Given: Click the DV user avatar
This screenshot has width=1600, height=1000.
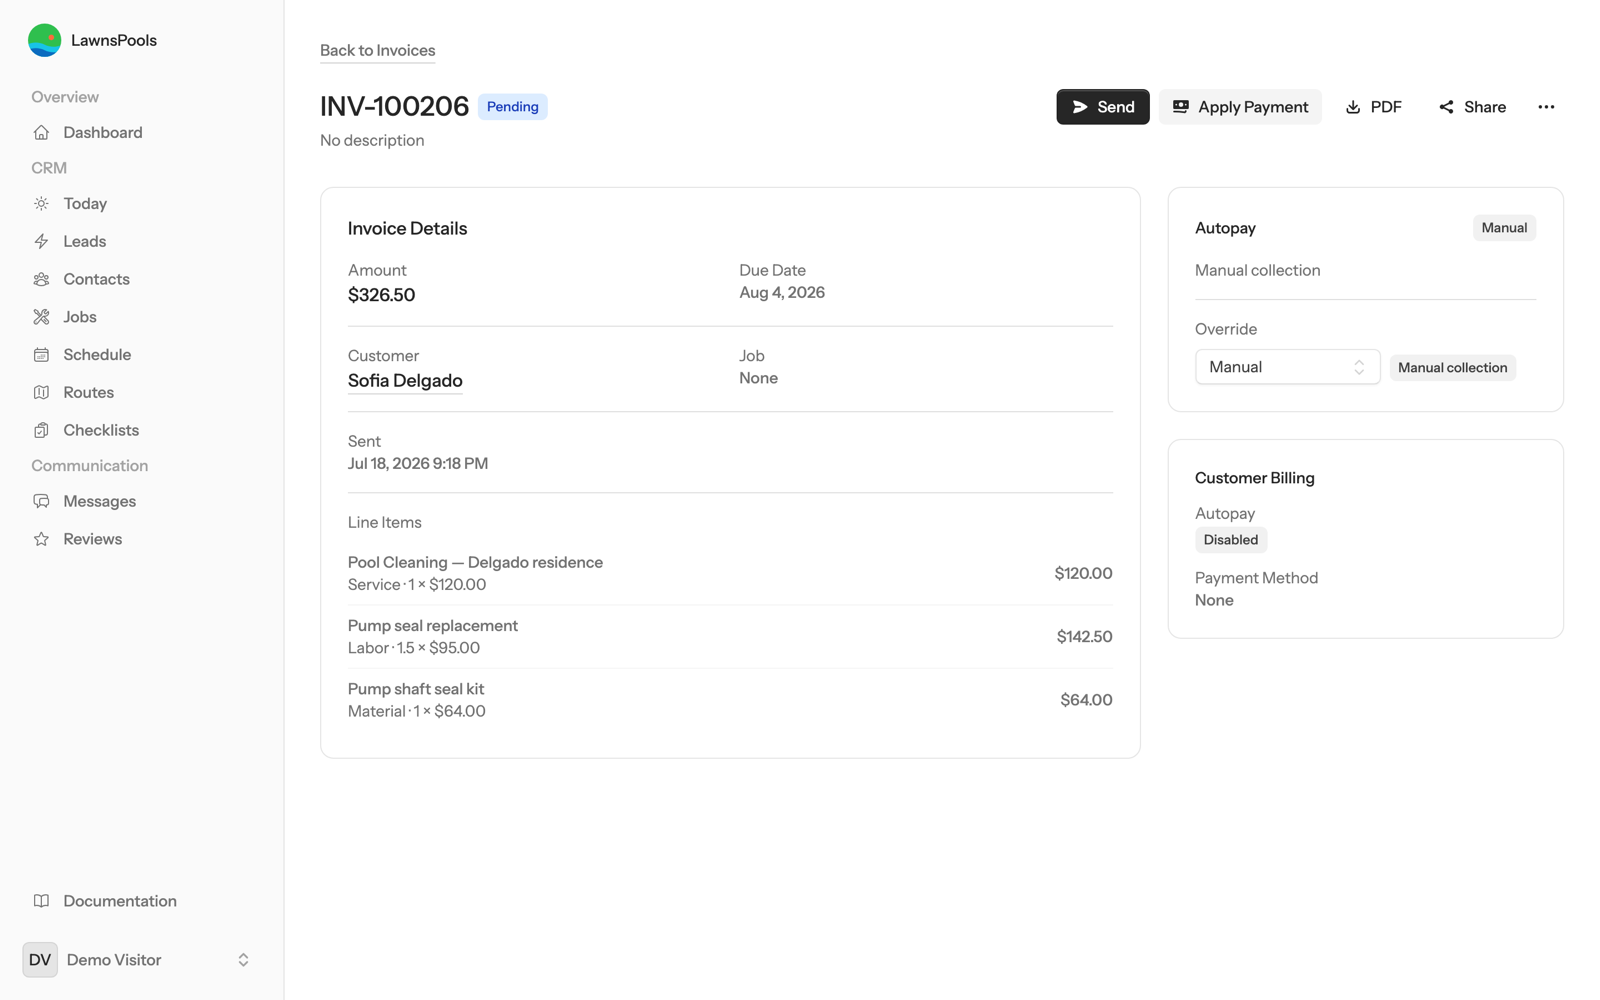Looking at the screenshot, I should (x=40, y=960).
